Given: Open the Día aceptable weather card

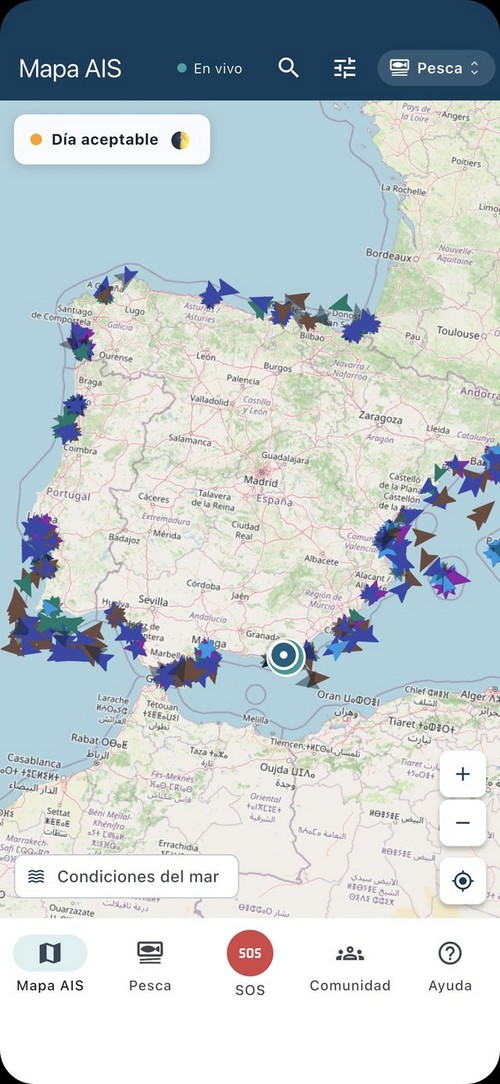Looking at the screenshot, I should (x=112, y=140).
